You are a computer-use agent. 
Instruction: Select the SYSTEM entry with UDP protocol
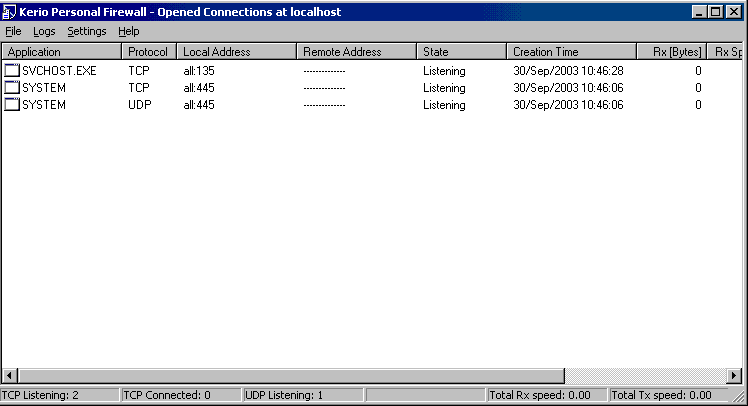[x=44, y=104]
